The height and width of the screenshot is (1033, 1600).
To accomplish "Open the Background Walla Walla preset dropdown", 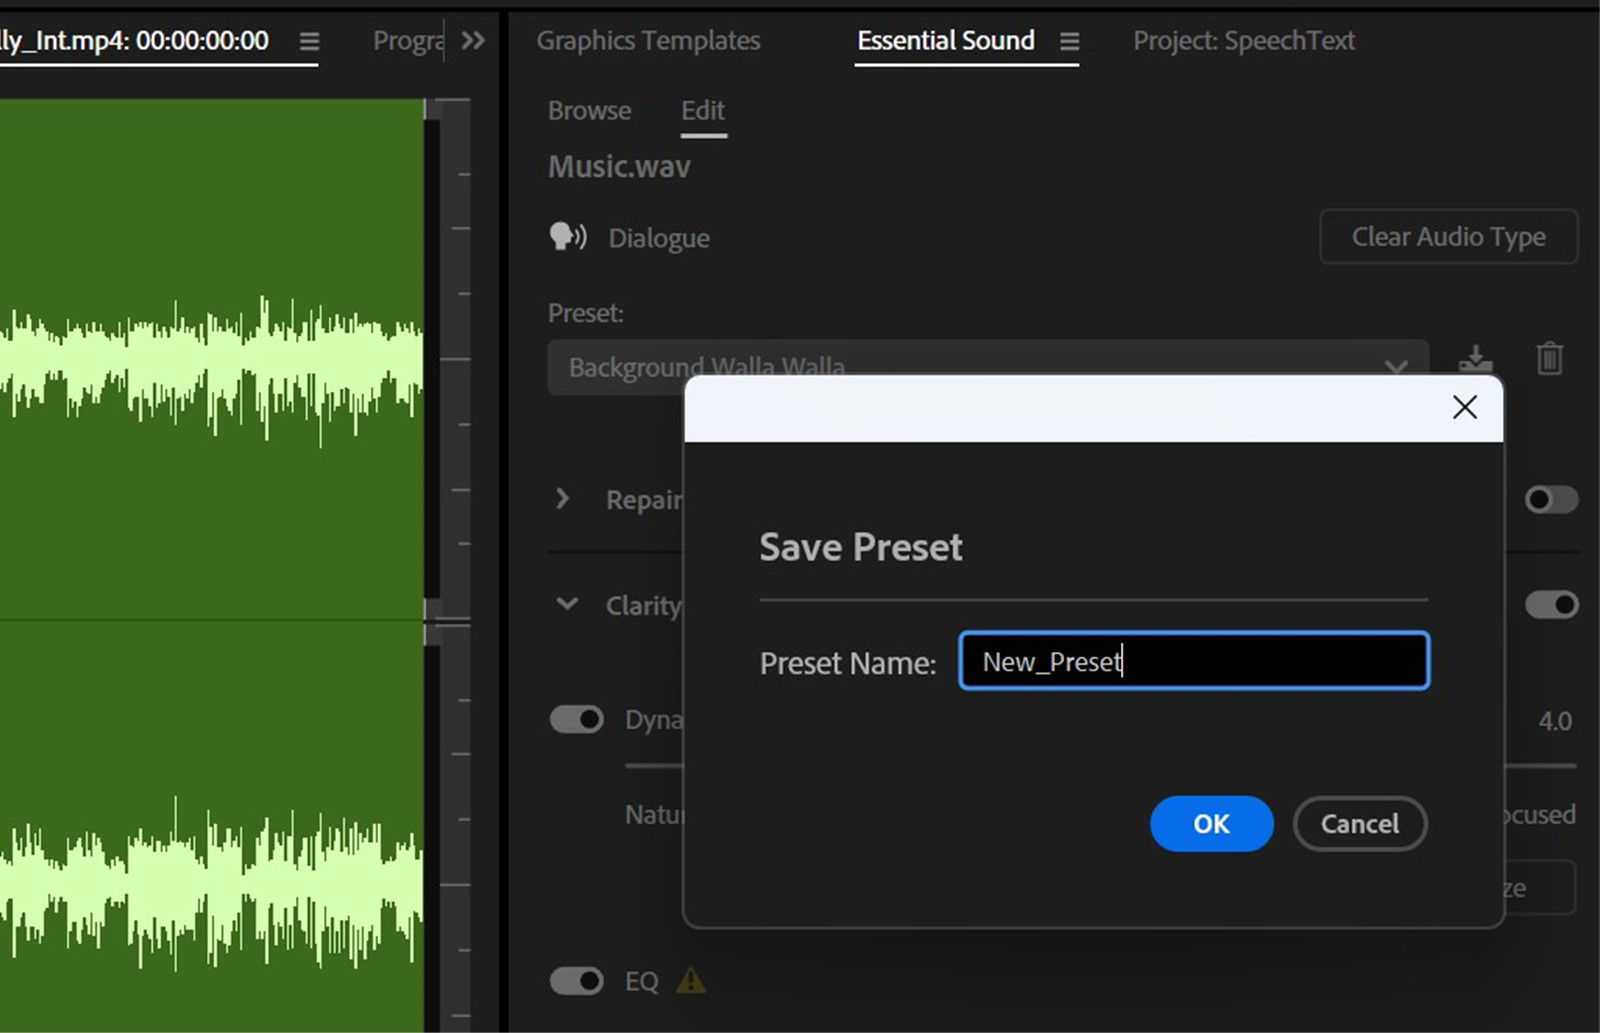I will pos(1396,367).
